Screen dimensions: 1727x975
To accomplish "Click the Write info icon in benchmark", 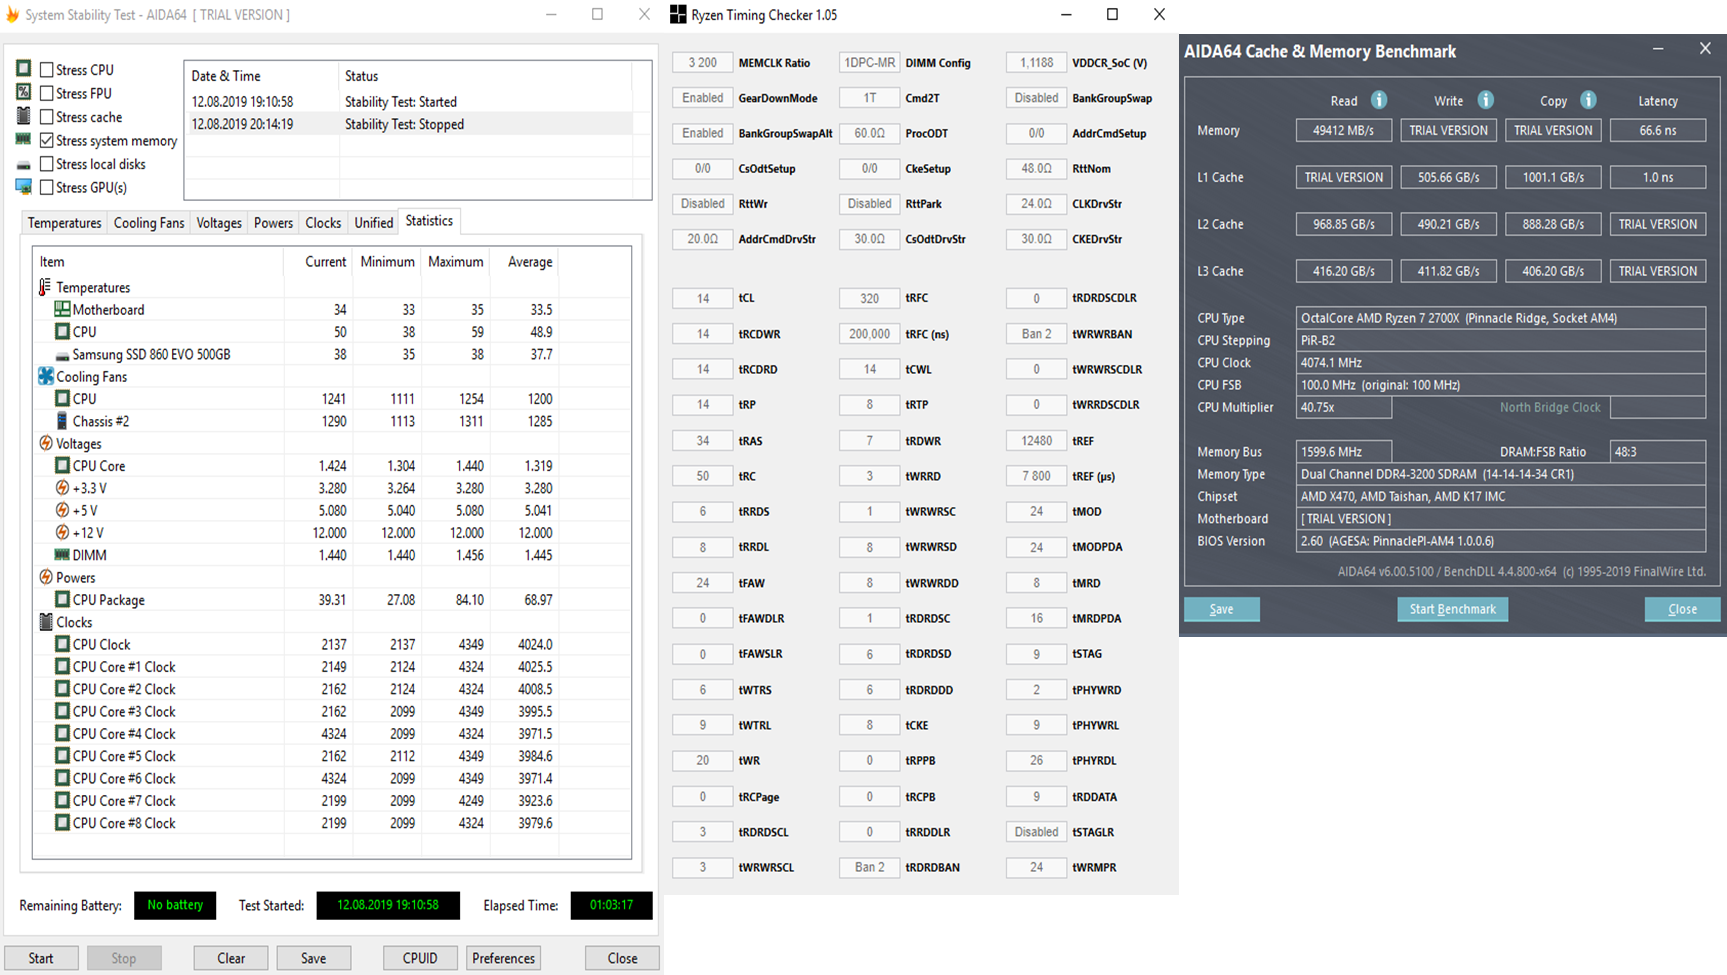I will pos(1486,100).
